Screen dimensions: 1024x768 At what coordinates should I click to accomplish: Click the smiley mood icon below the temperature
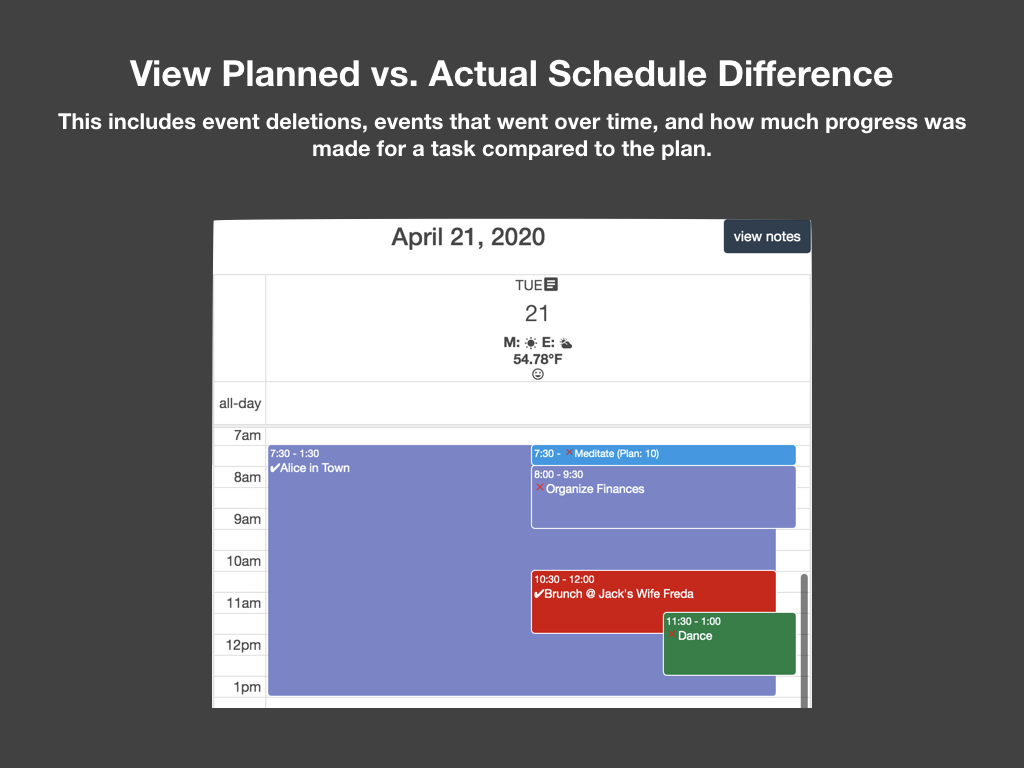coord(538,374)
